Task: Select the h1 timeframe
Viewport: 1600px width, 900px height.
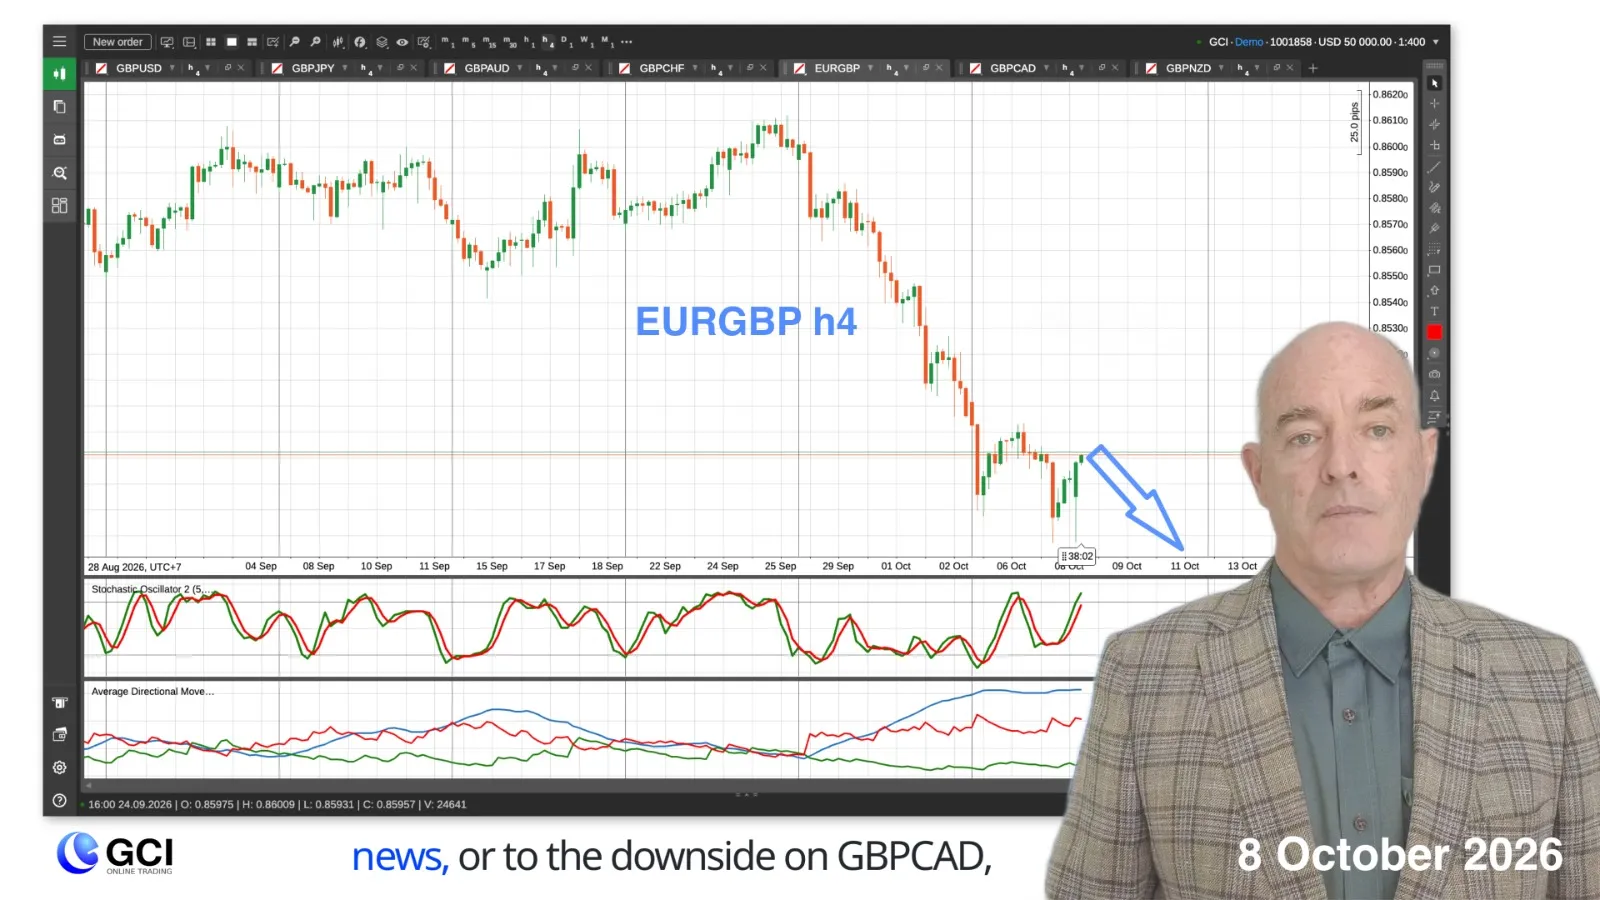Action: tap(529, 42)
